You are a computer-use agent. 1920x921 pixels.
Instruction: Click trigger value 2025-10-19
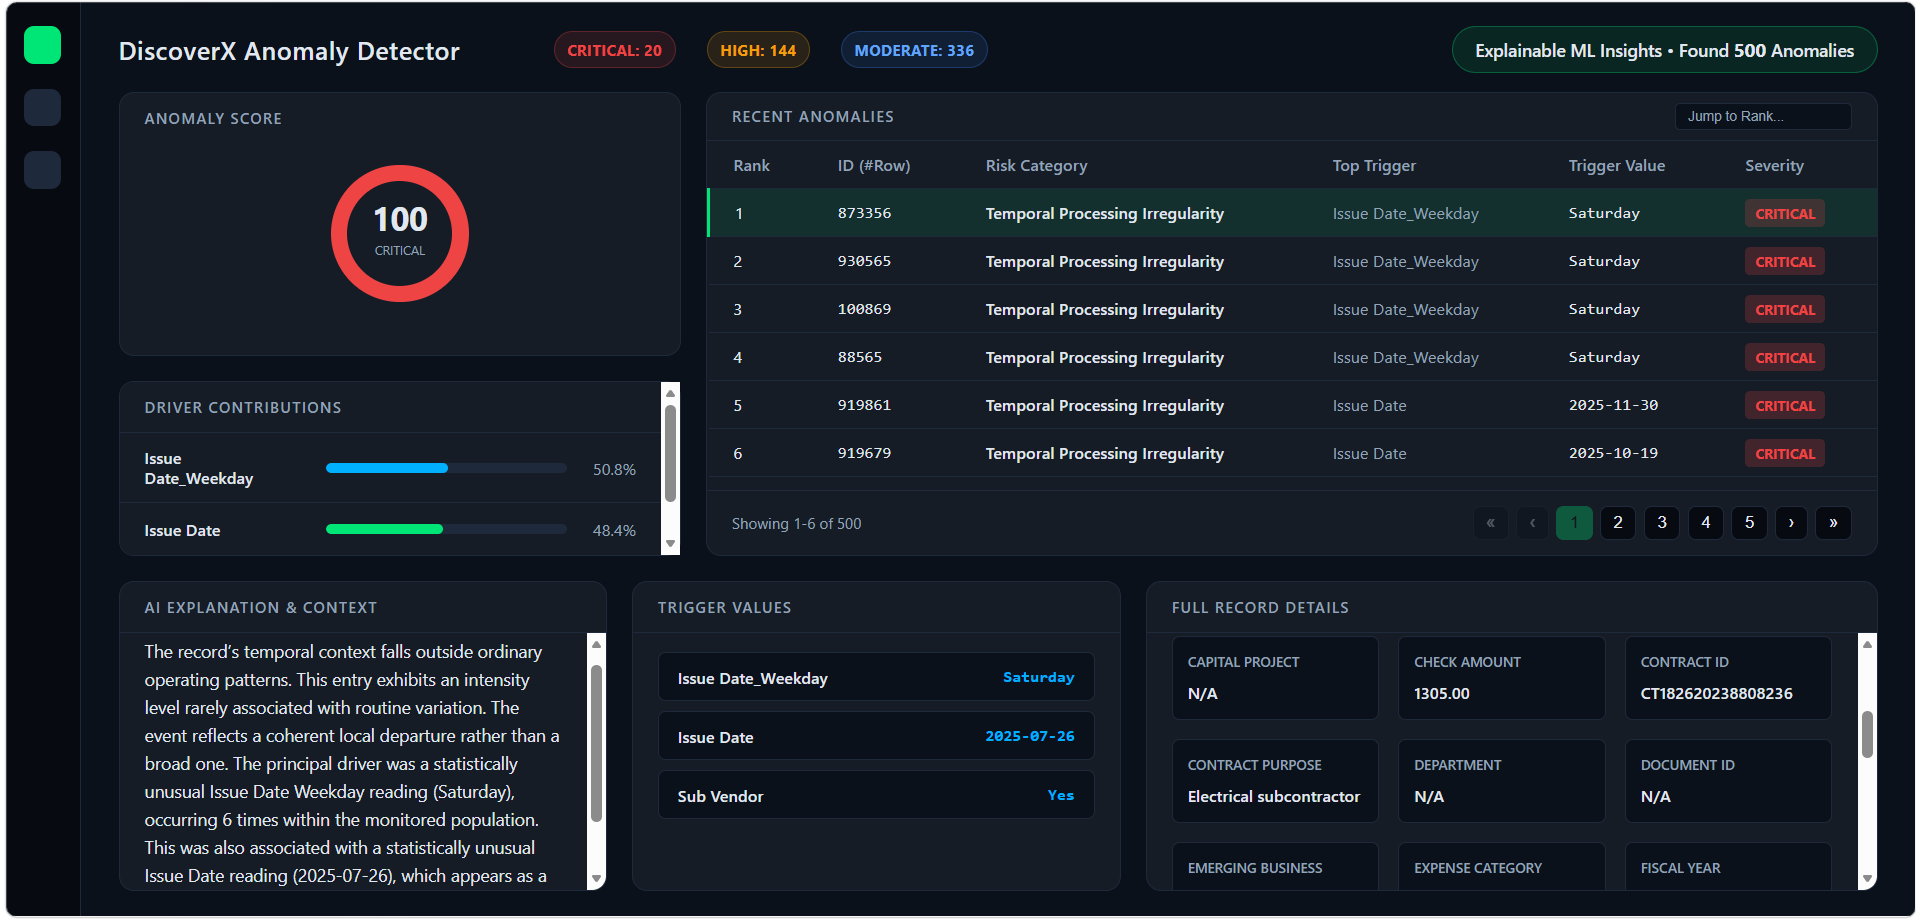click(x=1613, y=453)
